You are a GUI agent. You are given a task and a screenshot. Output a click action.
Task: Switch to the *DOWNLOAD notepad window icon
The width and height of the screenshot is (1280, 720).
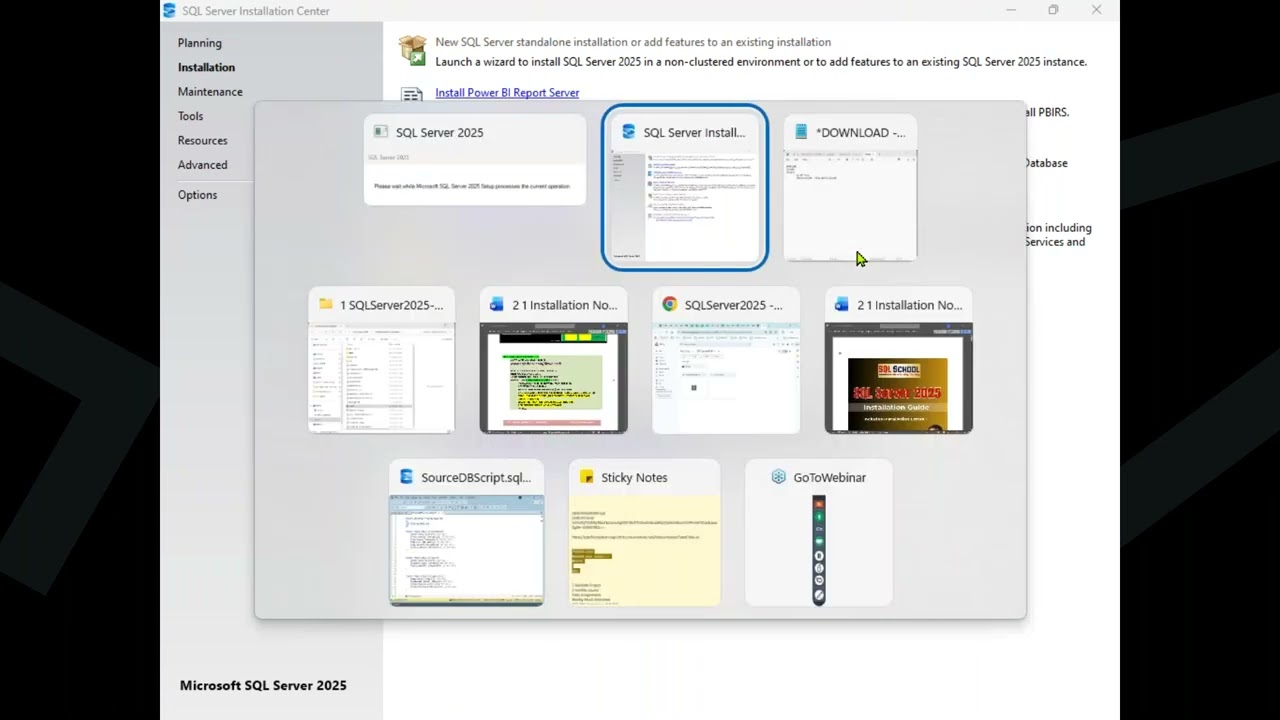point(801,132)
